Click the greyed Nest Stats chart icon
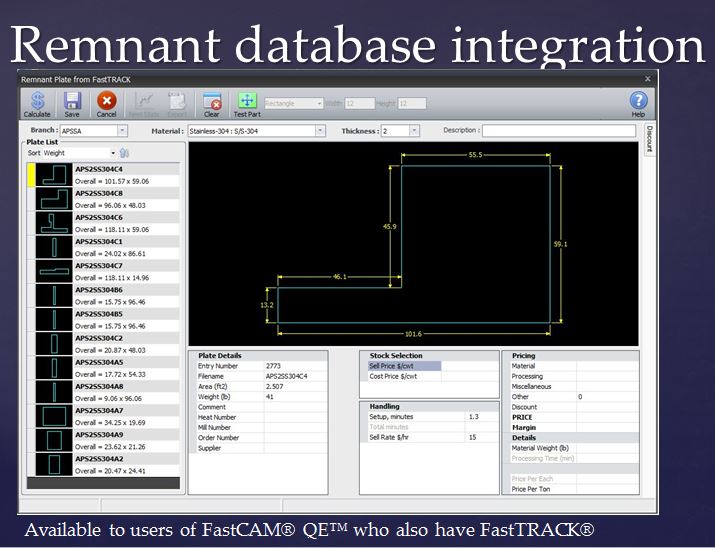Screen dimensions: 715x548 coord(144,100)
